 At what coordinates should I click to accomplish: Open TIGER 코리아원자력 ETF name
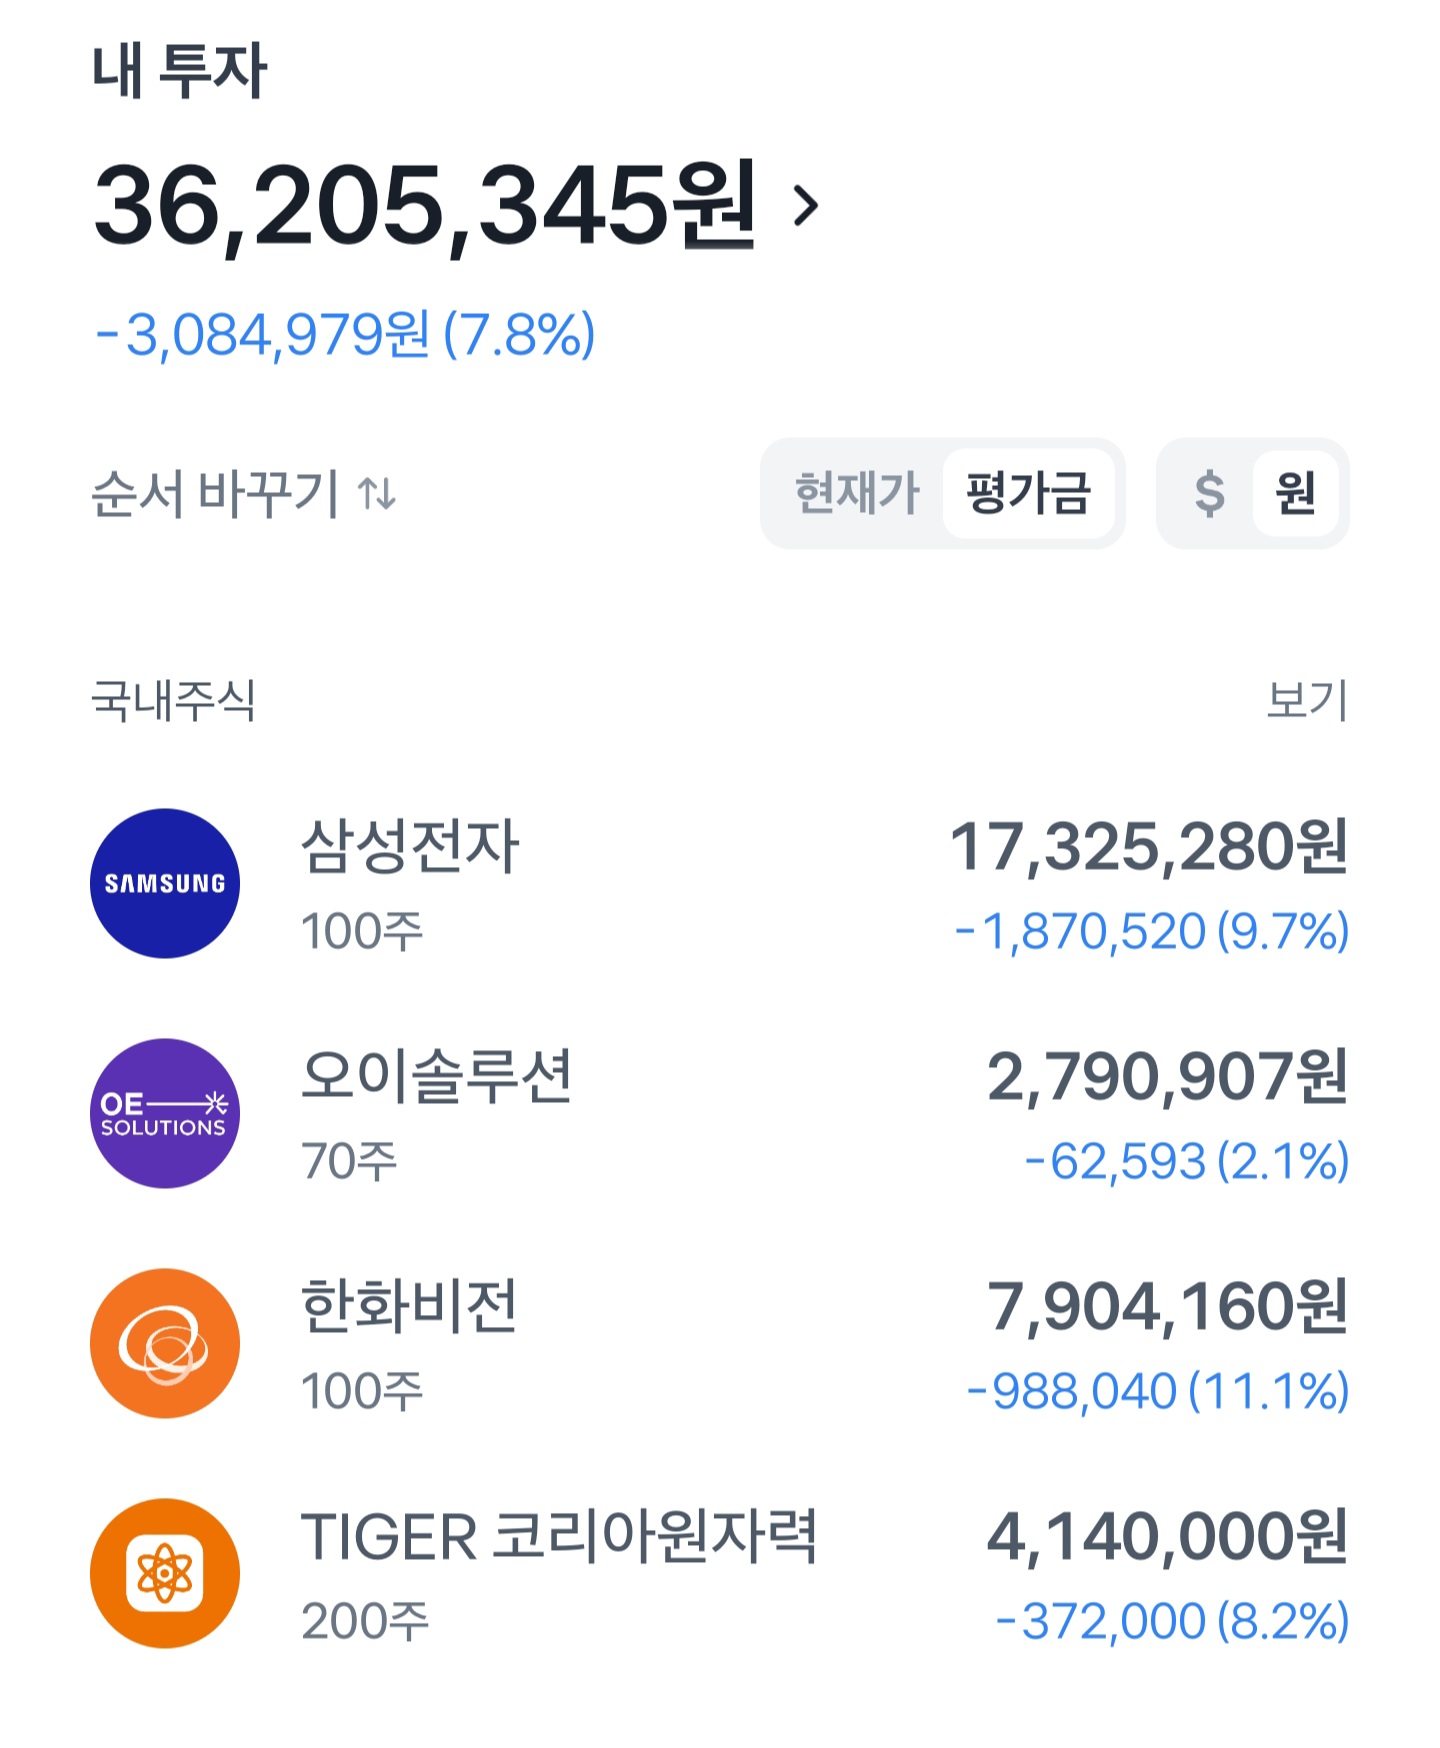[x=559, y=1537]
